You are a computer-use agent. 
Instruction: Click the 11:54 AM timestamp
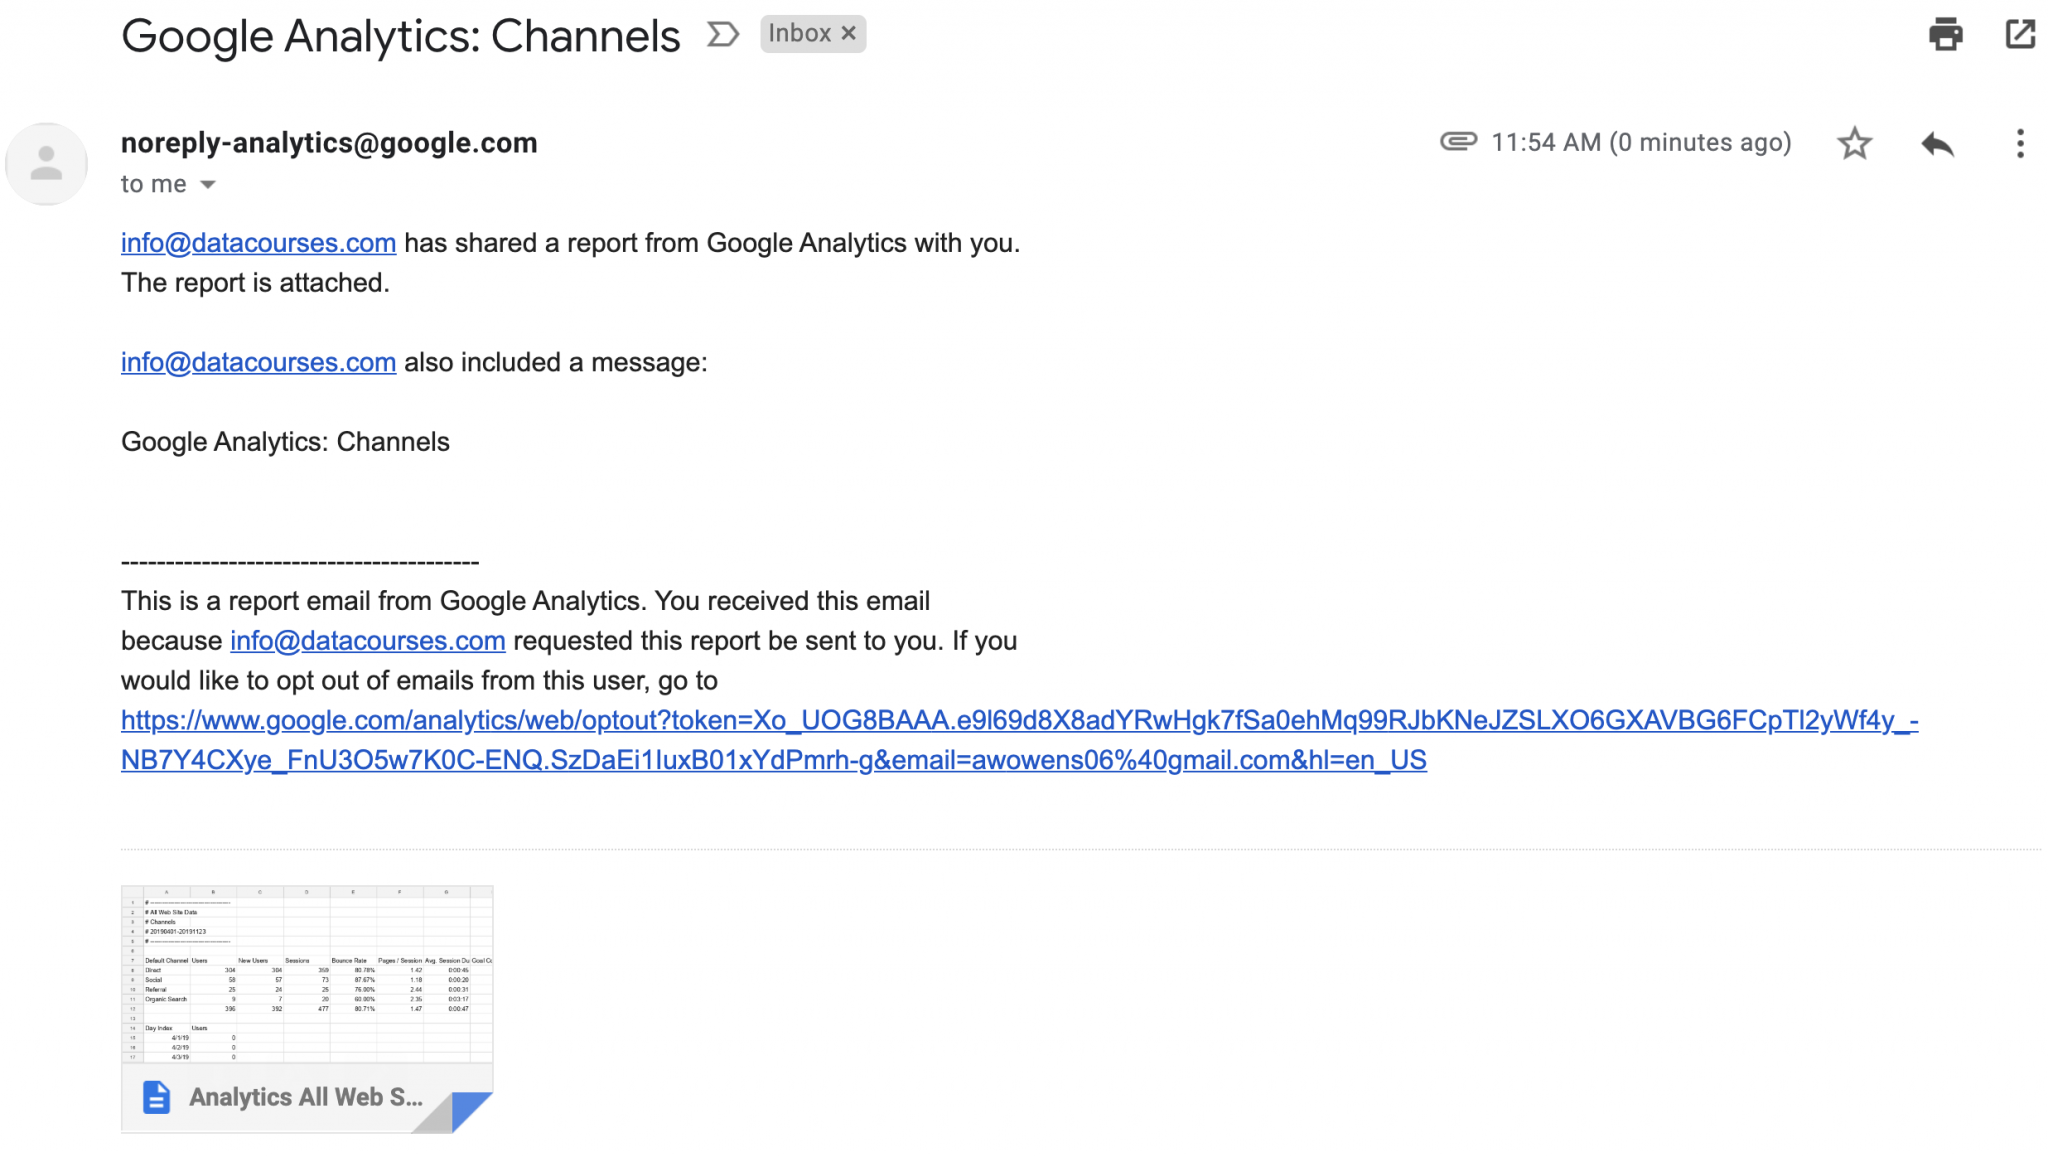click(x=1640, y=142)
